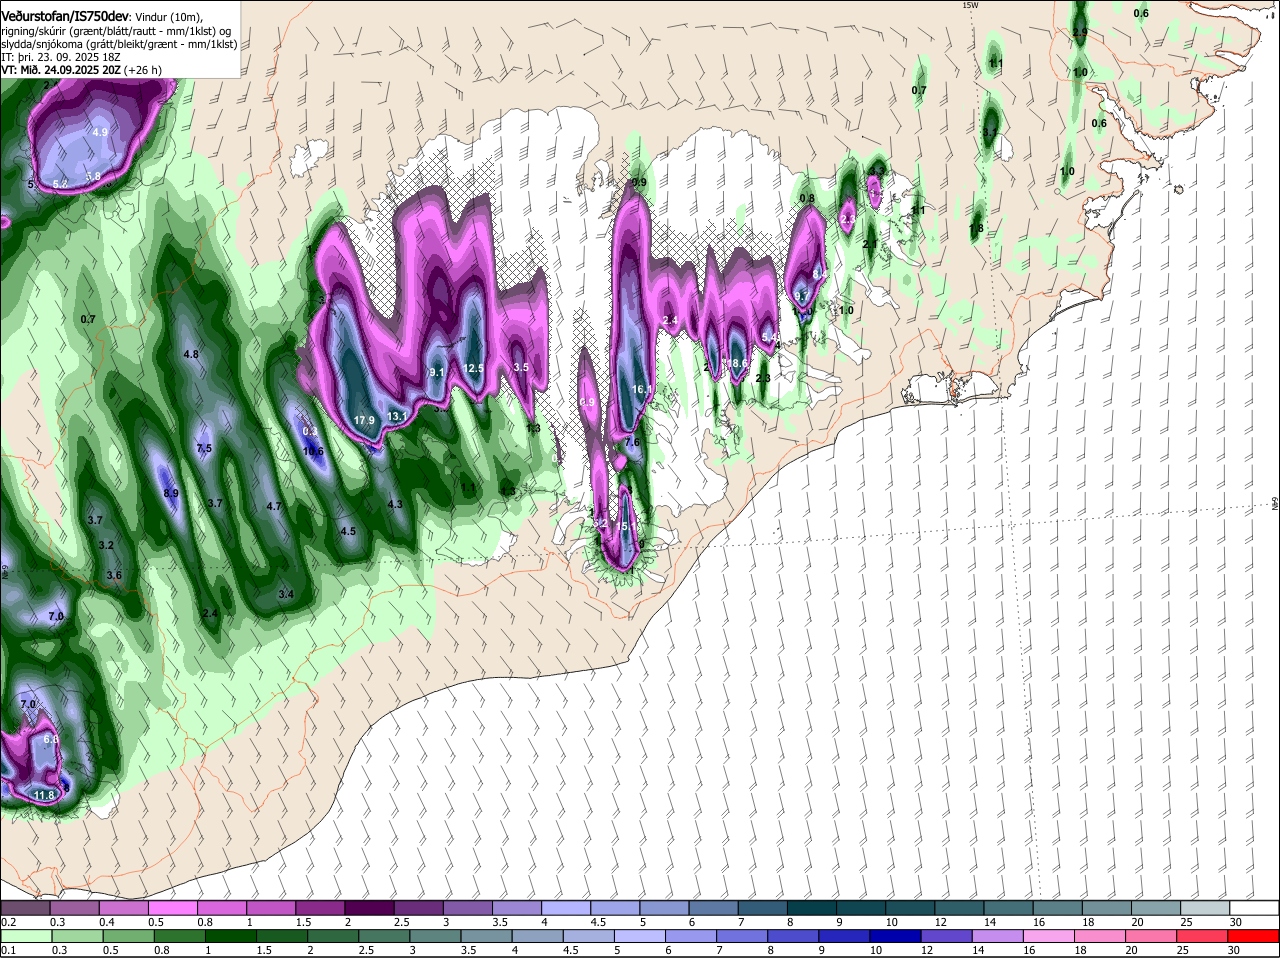Select the valid time line 'VT: Mið. 24.09.2025 20Z'
Viewport: 1280px width, 958px height.
(x=62, y=70)
